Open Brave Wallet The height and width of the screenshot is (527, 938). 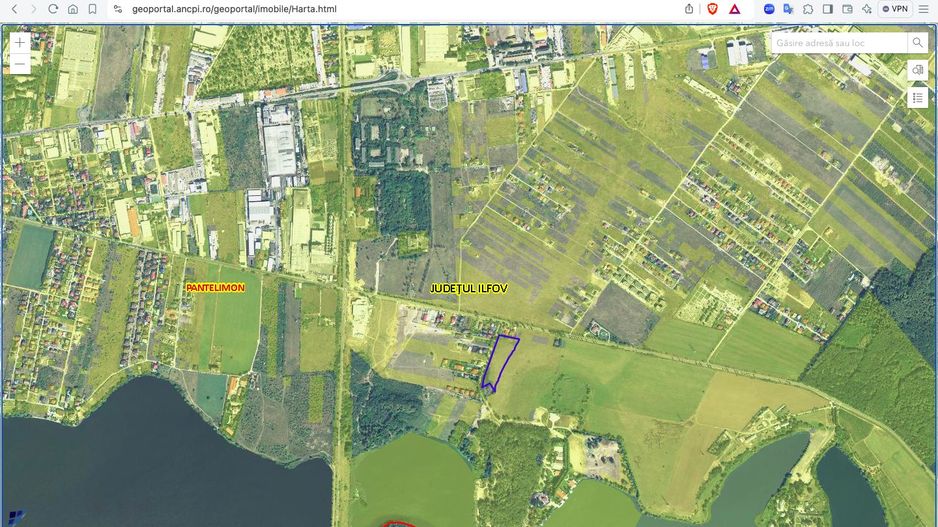[x=847, y=9]
